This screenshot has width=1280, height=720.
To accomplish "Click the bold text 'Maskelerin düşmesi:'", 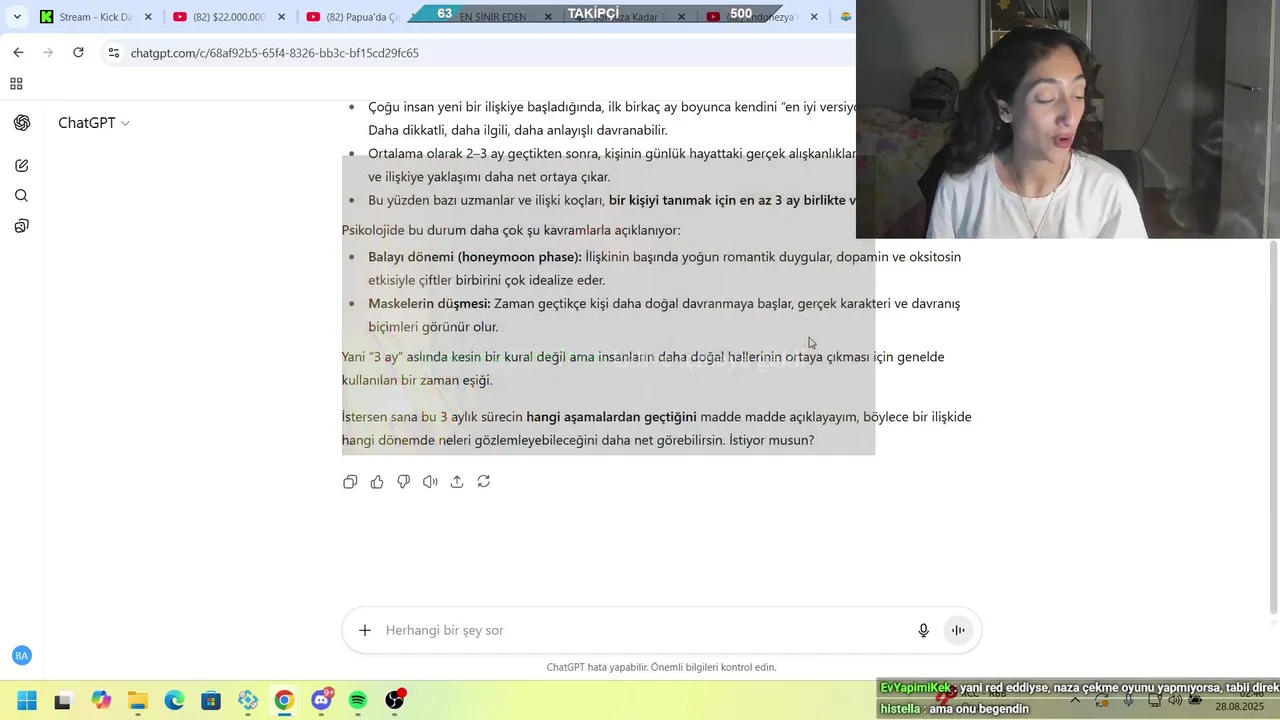I will tap(429, 304).
